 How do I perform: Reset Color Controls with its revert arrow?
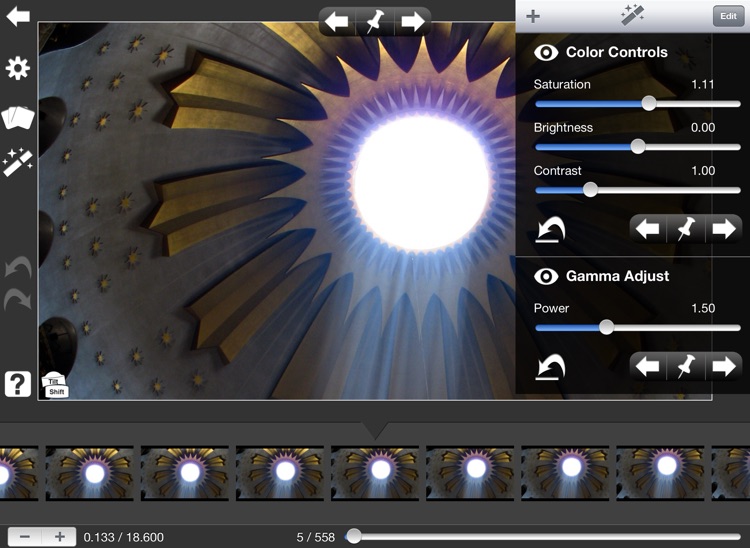tap(551, 229)
